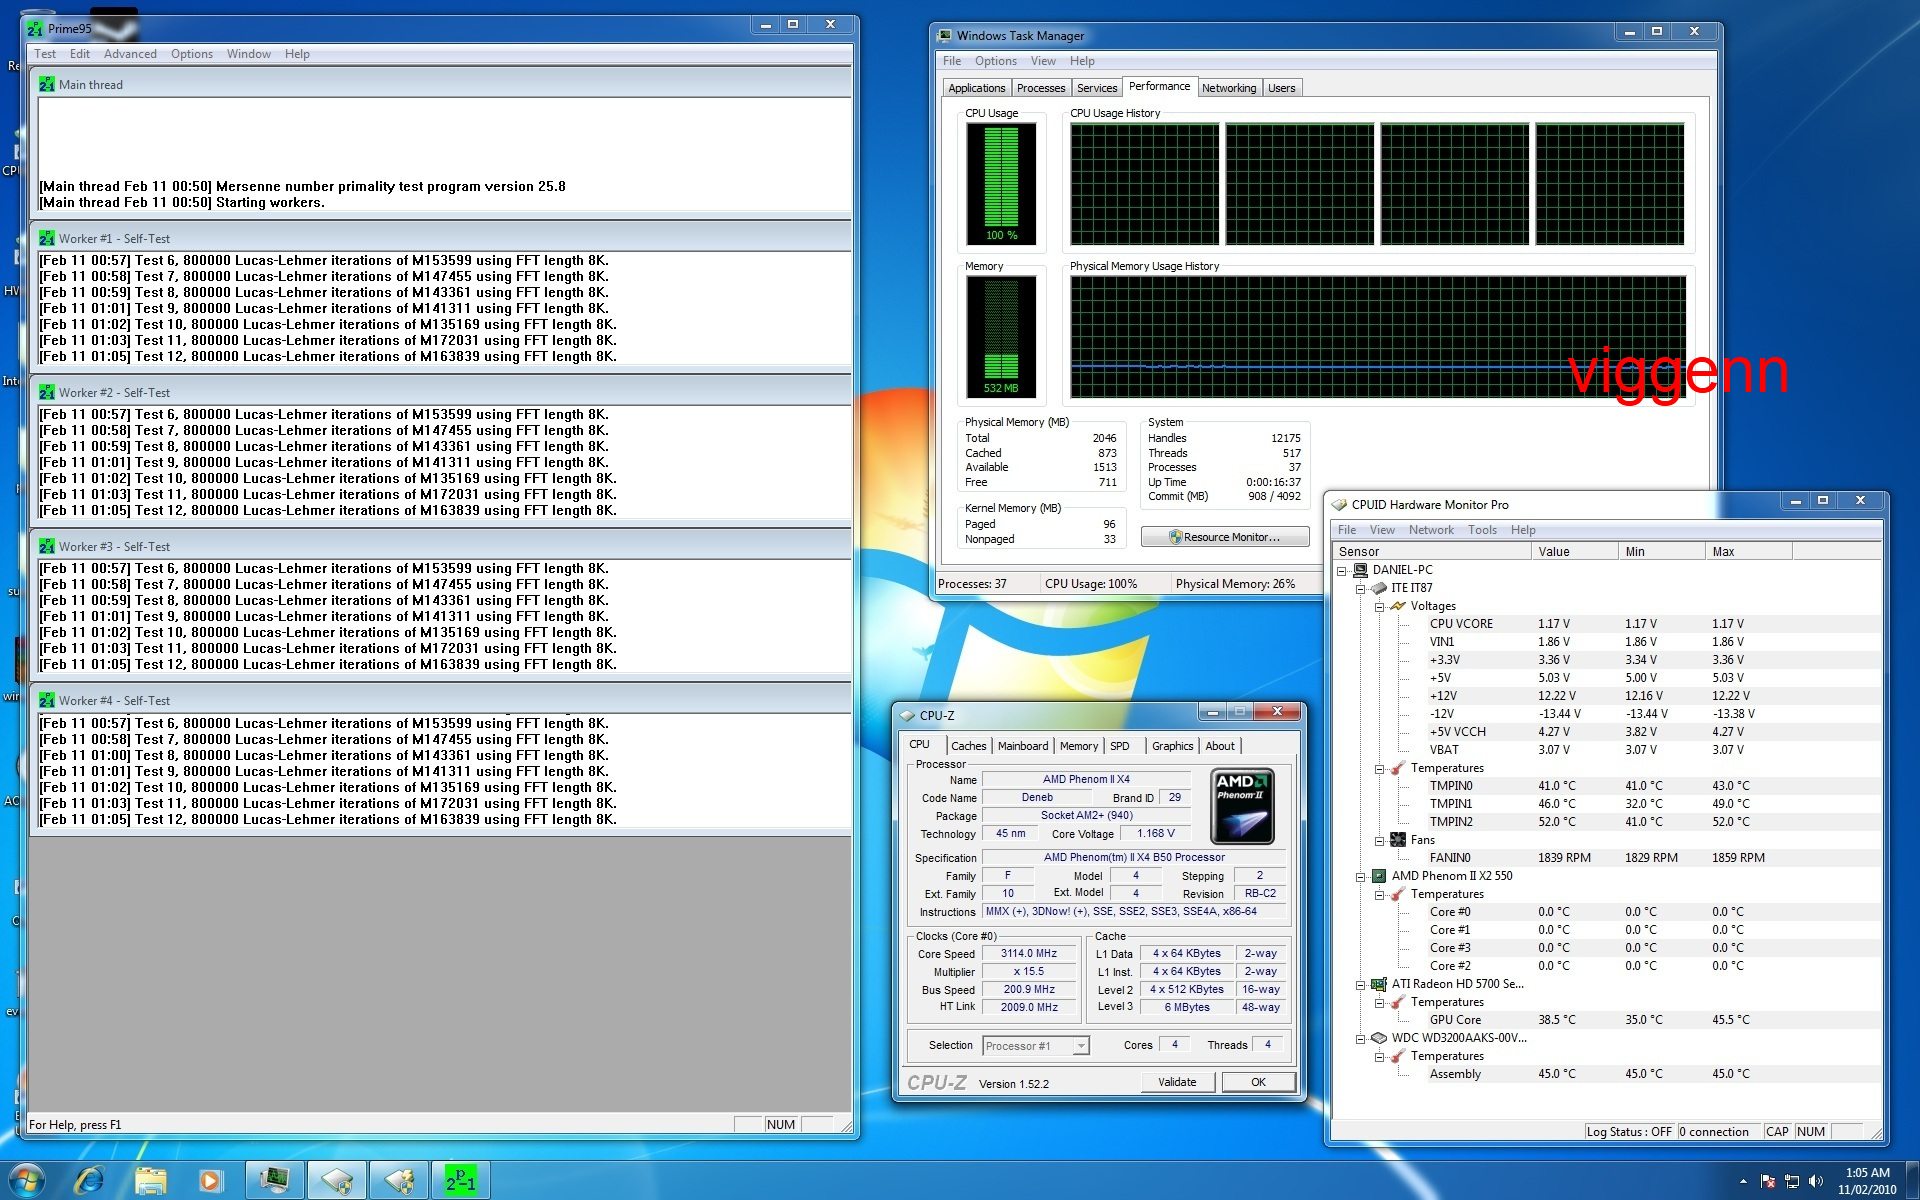Screen dimensions: 1920x1200
Task: Click the system tray volume speaker icon
Action: pyautogui.click(x=1816, y=1182)
